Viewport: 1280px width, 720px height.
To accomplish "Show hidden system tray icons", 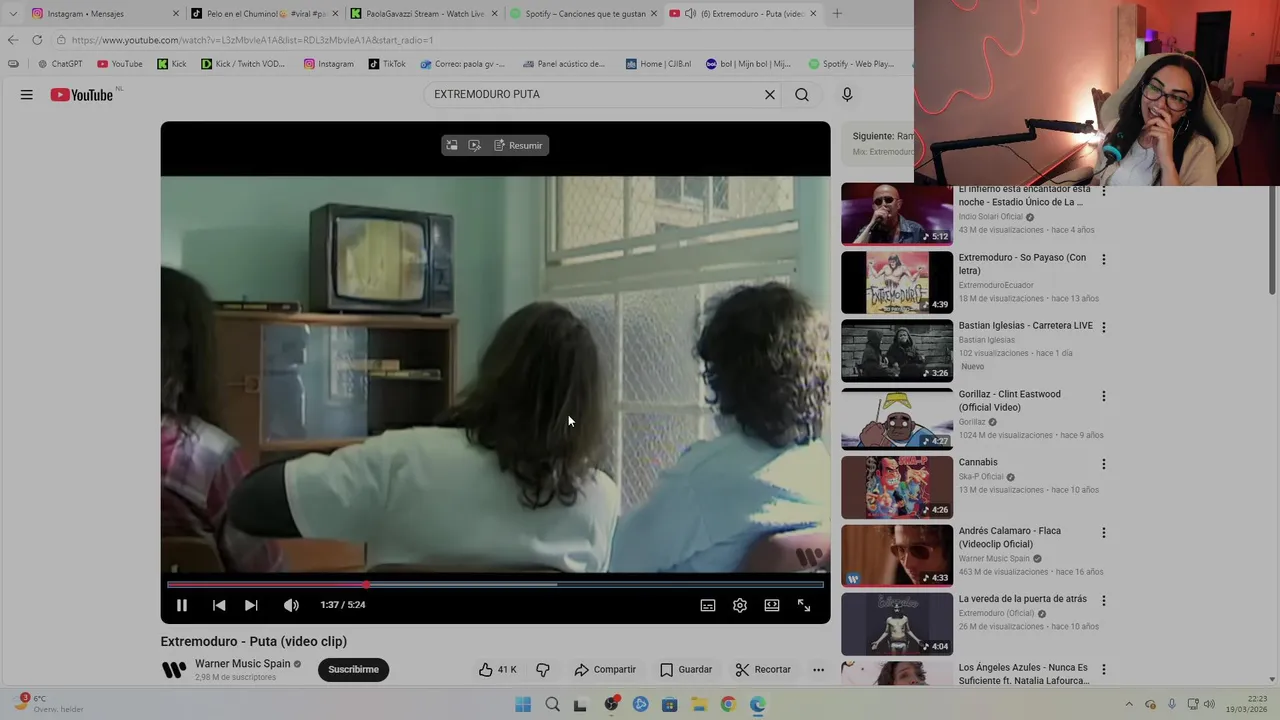I will pyautogui.click(x=1129, y=705).
